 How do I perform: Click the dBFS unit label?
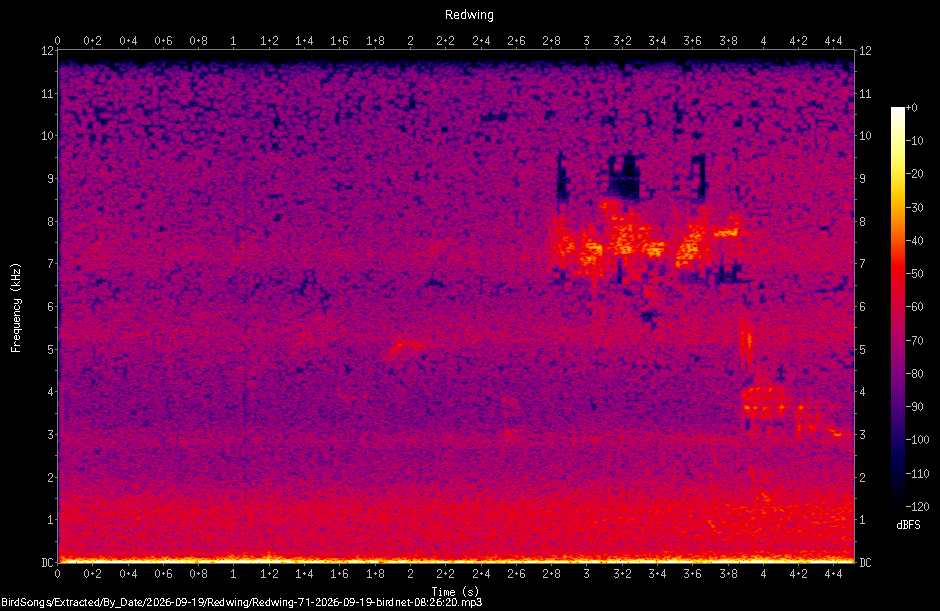pos(908,525)
